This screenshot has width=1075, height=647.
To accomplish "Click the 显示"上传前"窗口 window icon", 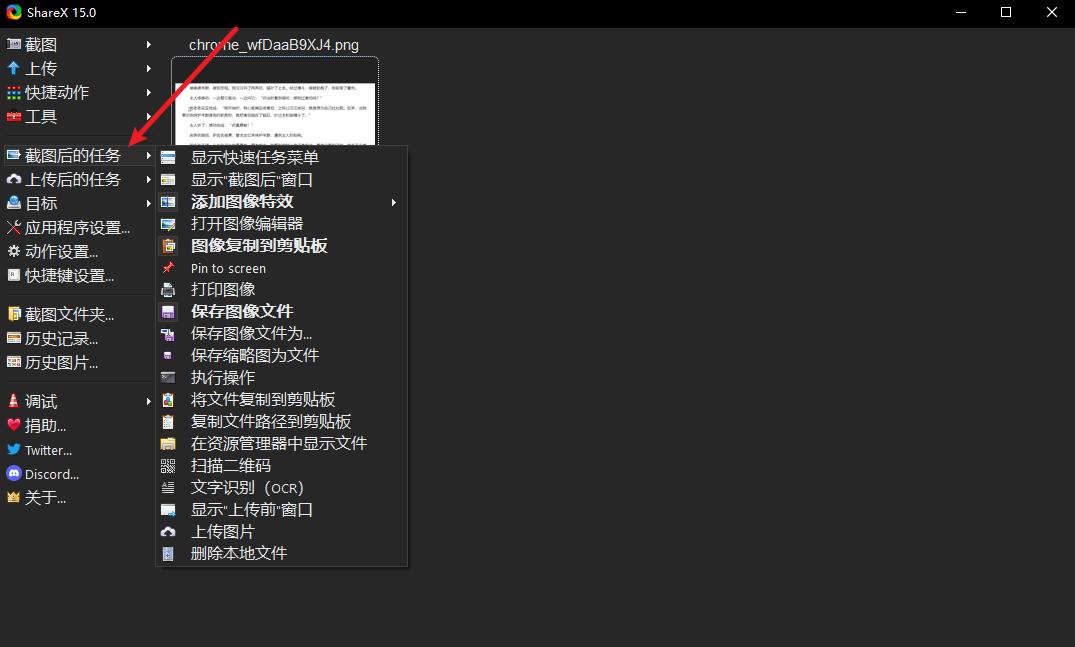I will [168, 510].
